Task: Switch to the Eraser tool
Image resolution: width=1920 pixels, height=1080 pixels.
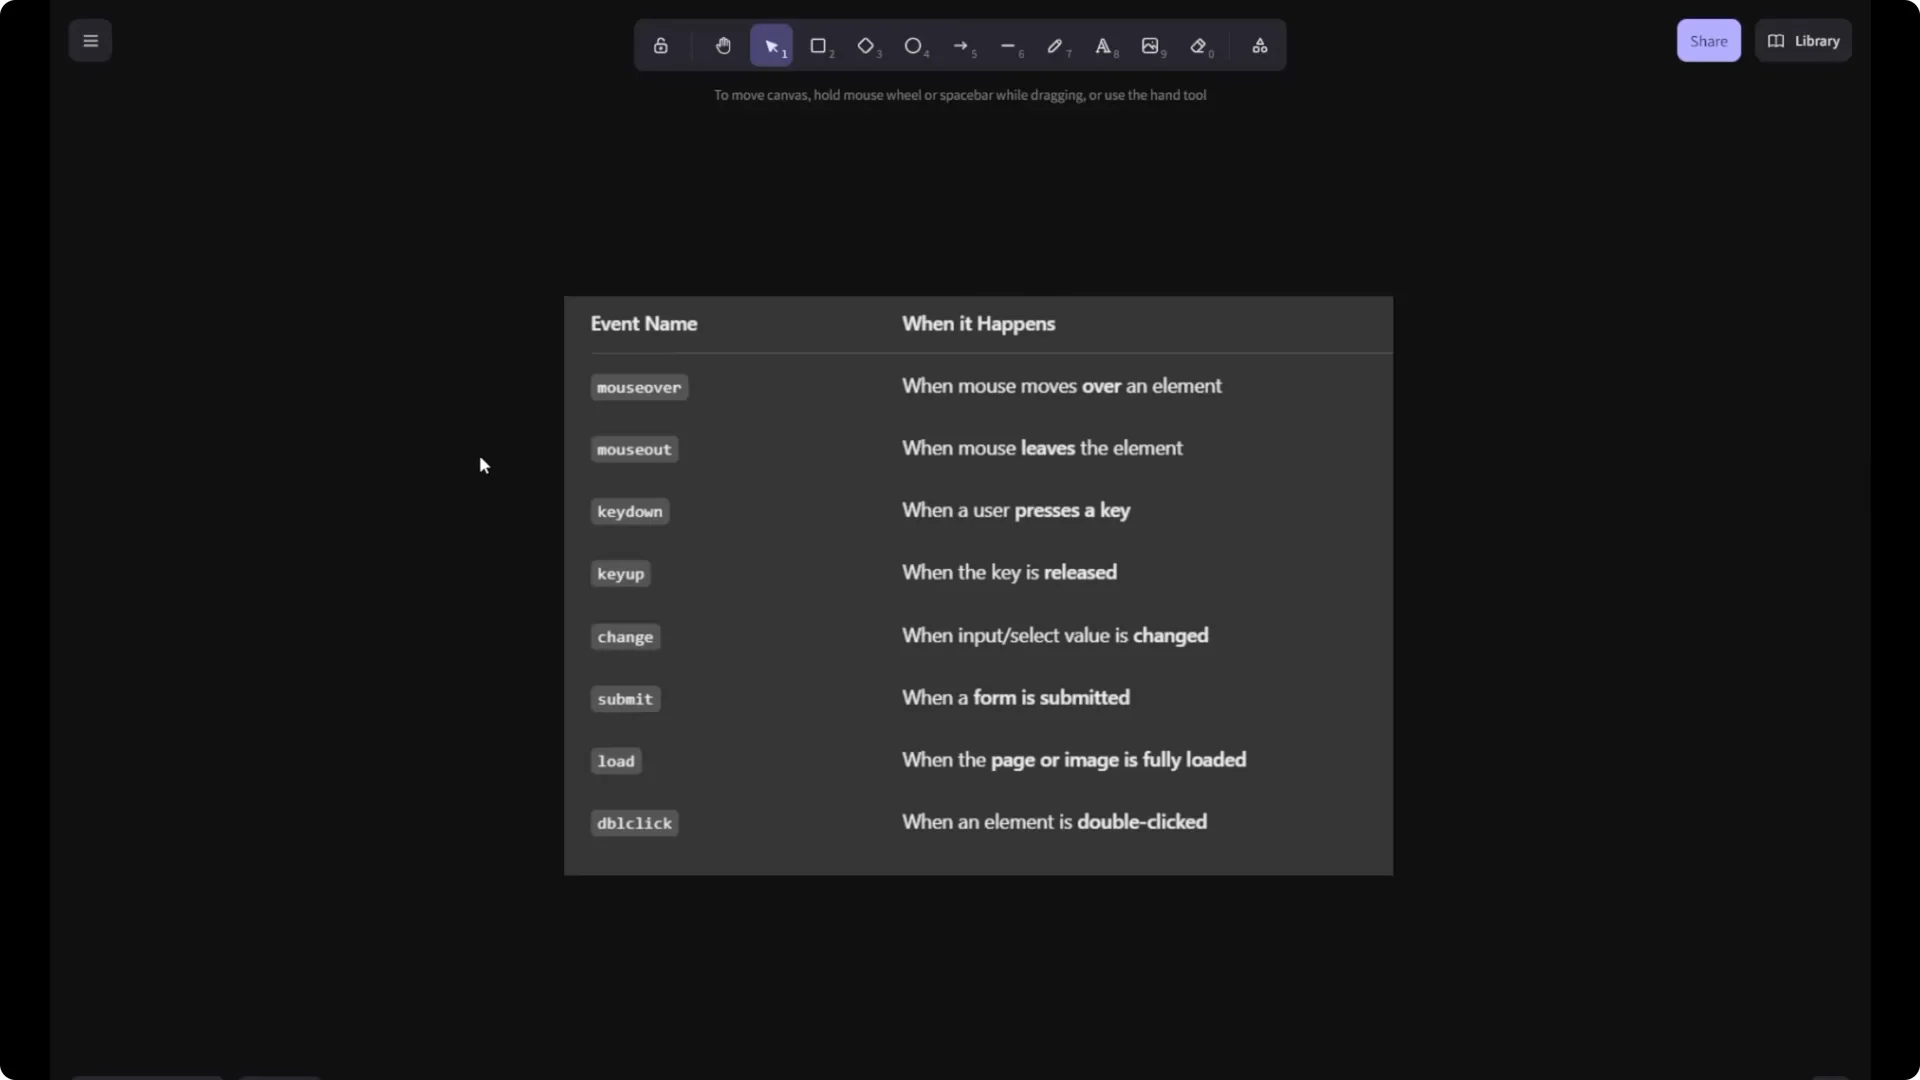Action: [x=1198, y=46]
